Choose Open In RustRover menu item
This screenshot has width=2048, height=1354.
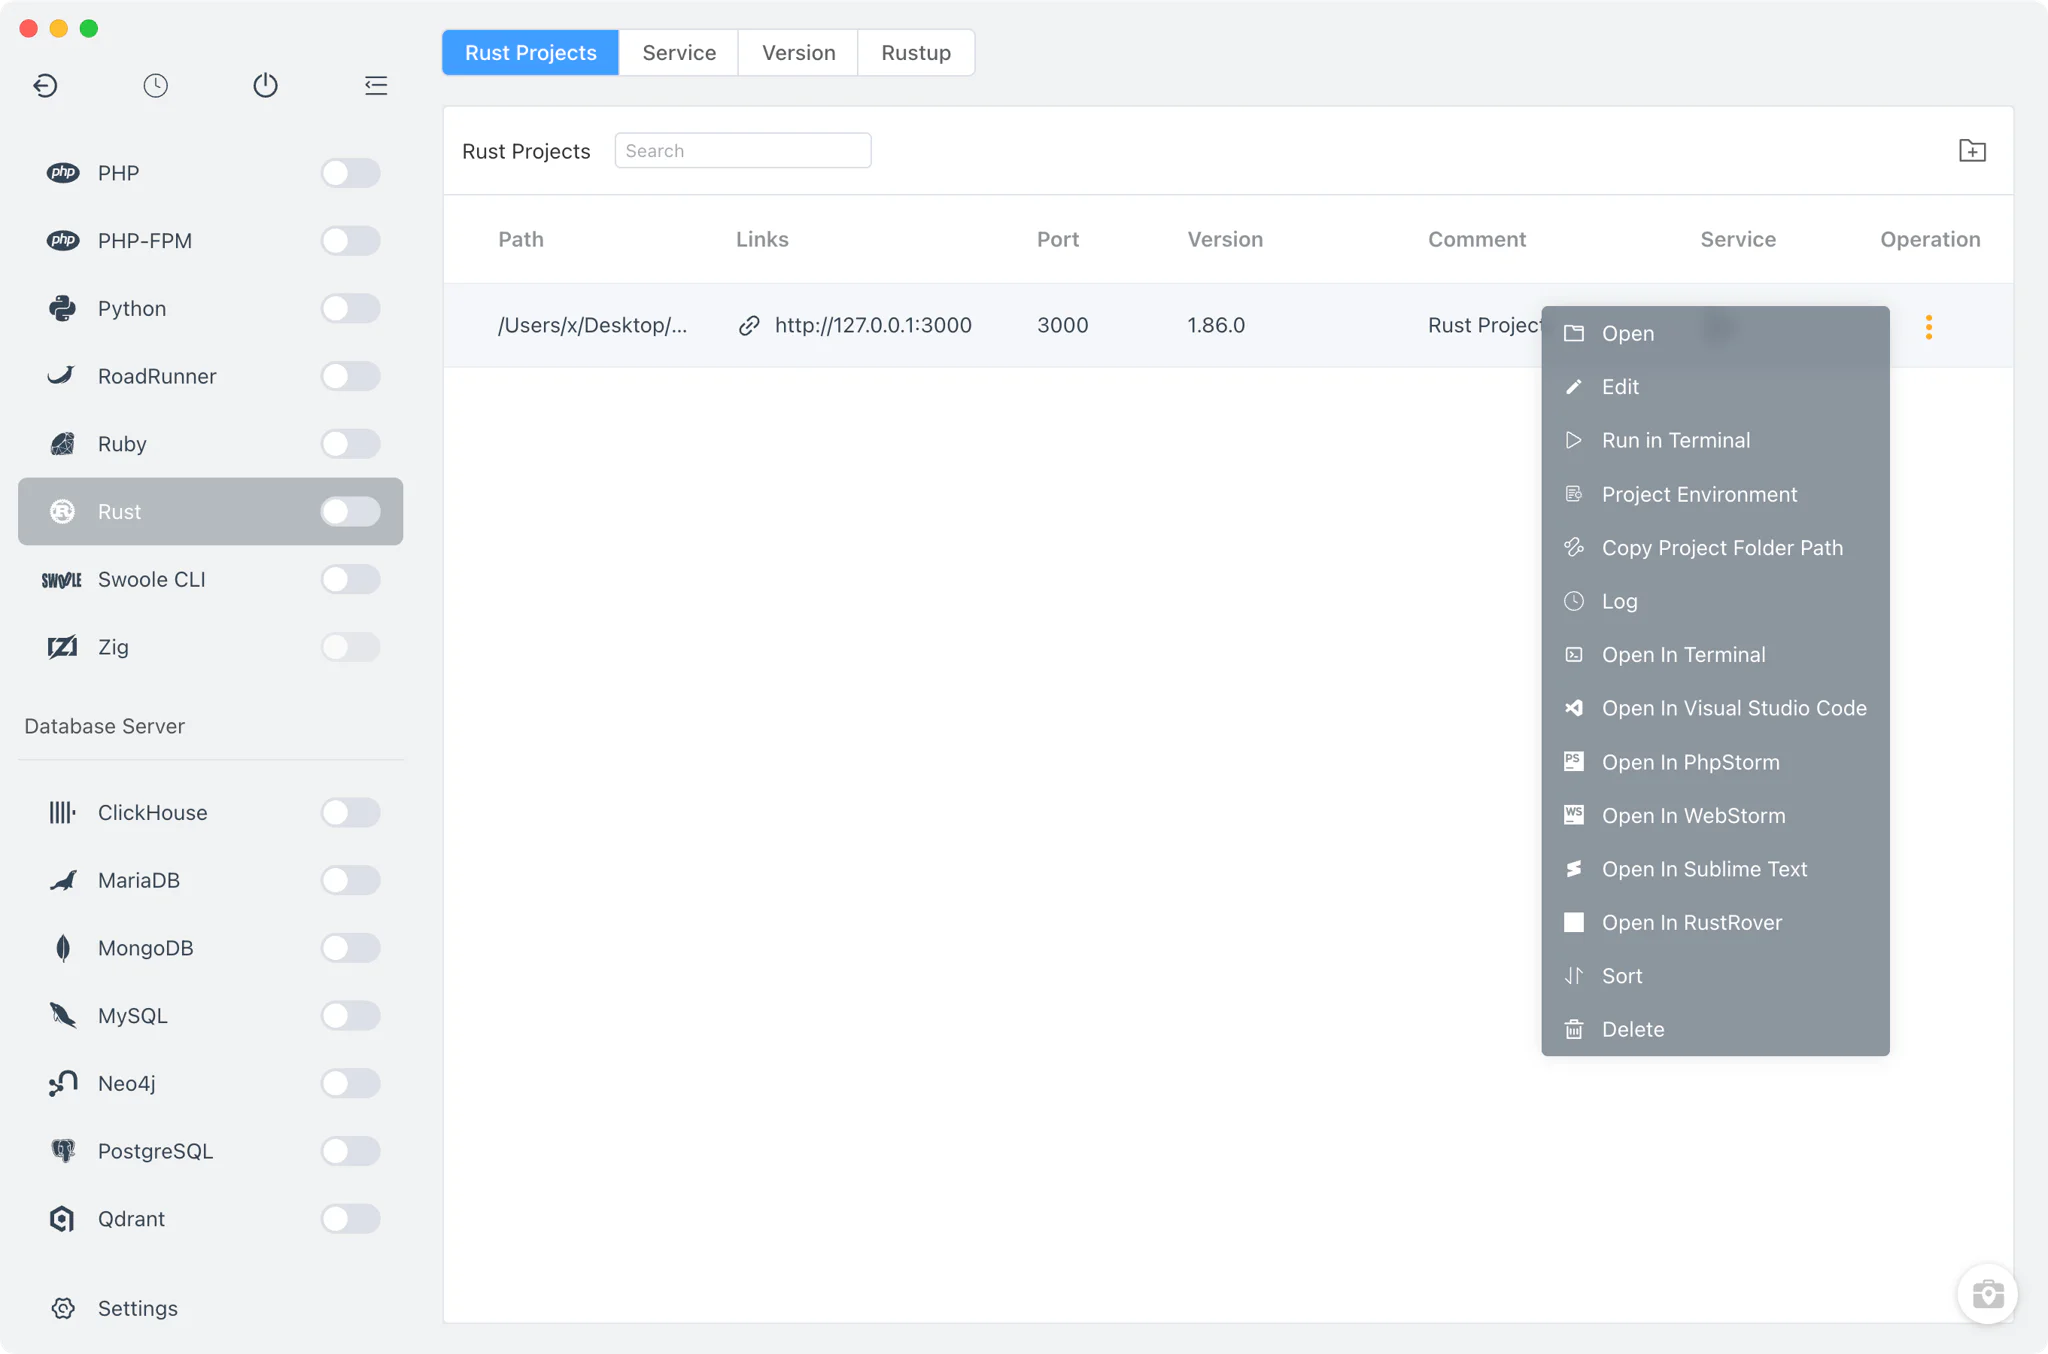[1715, 922]
